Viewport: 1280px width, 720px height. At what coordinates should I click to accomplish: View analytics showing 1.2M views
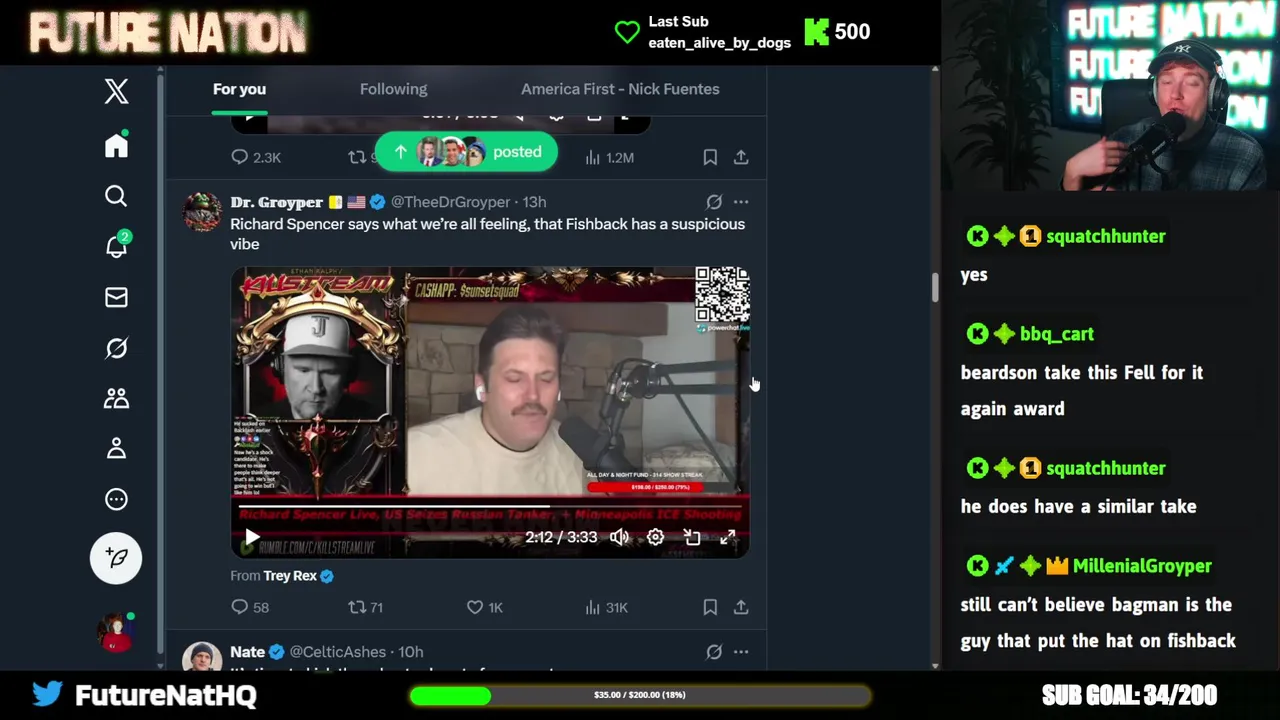609,157
